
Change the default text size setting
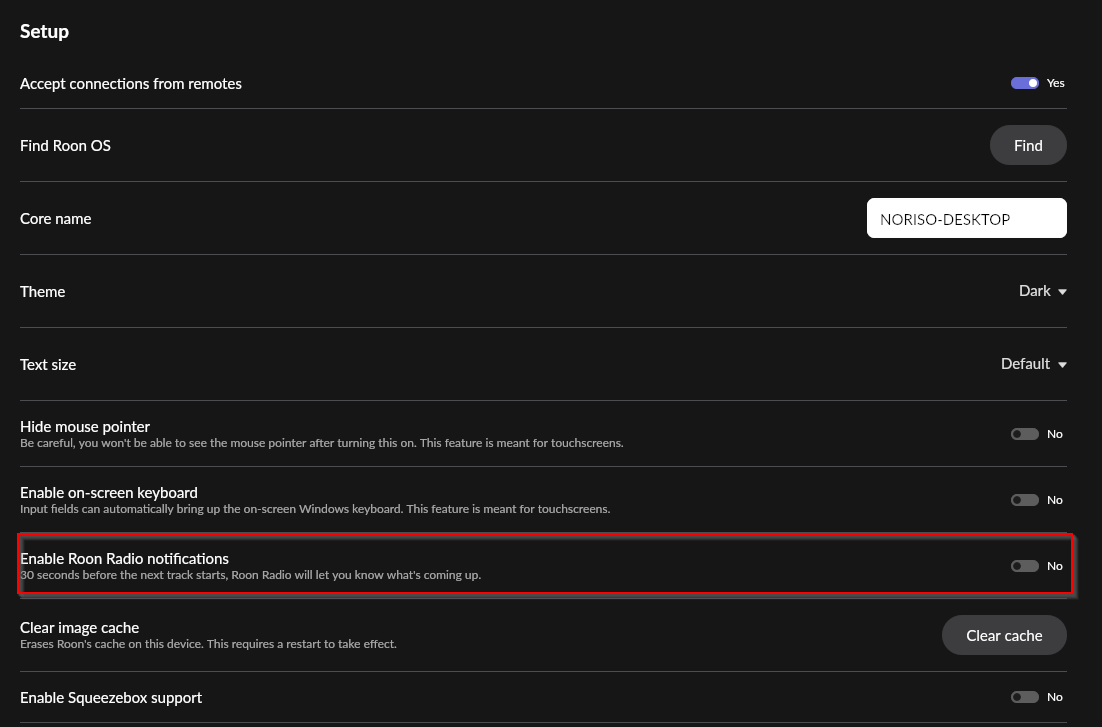pyautogui.click(x=1032, y=364)
